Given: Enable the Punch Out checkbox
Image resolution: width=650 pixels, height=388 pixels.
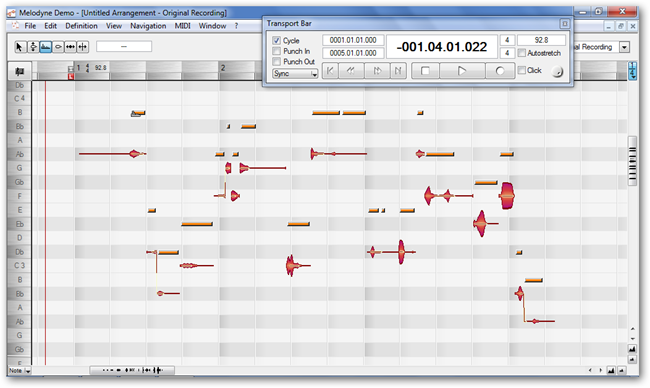Looking at the screenshot, I should (x=276, y=61).
